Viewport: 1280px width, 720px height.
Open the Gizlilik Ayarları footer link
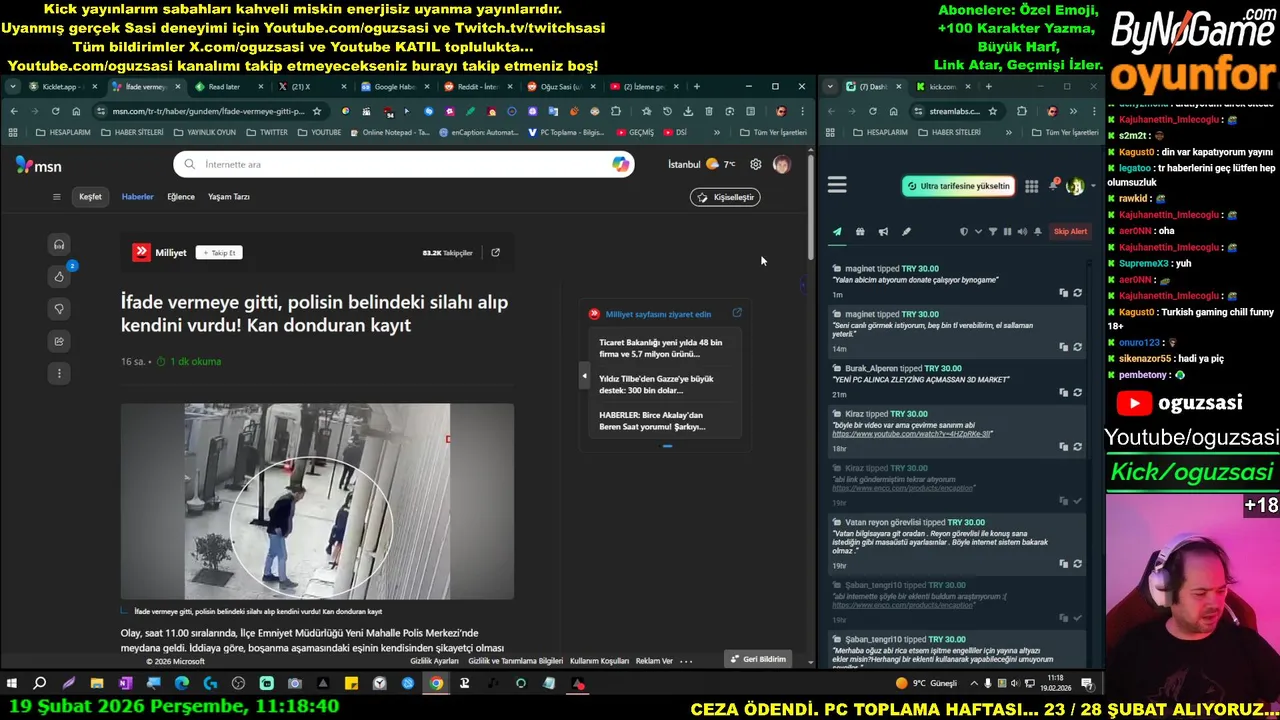[434, 661]
